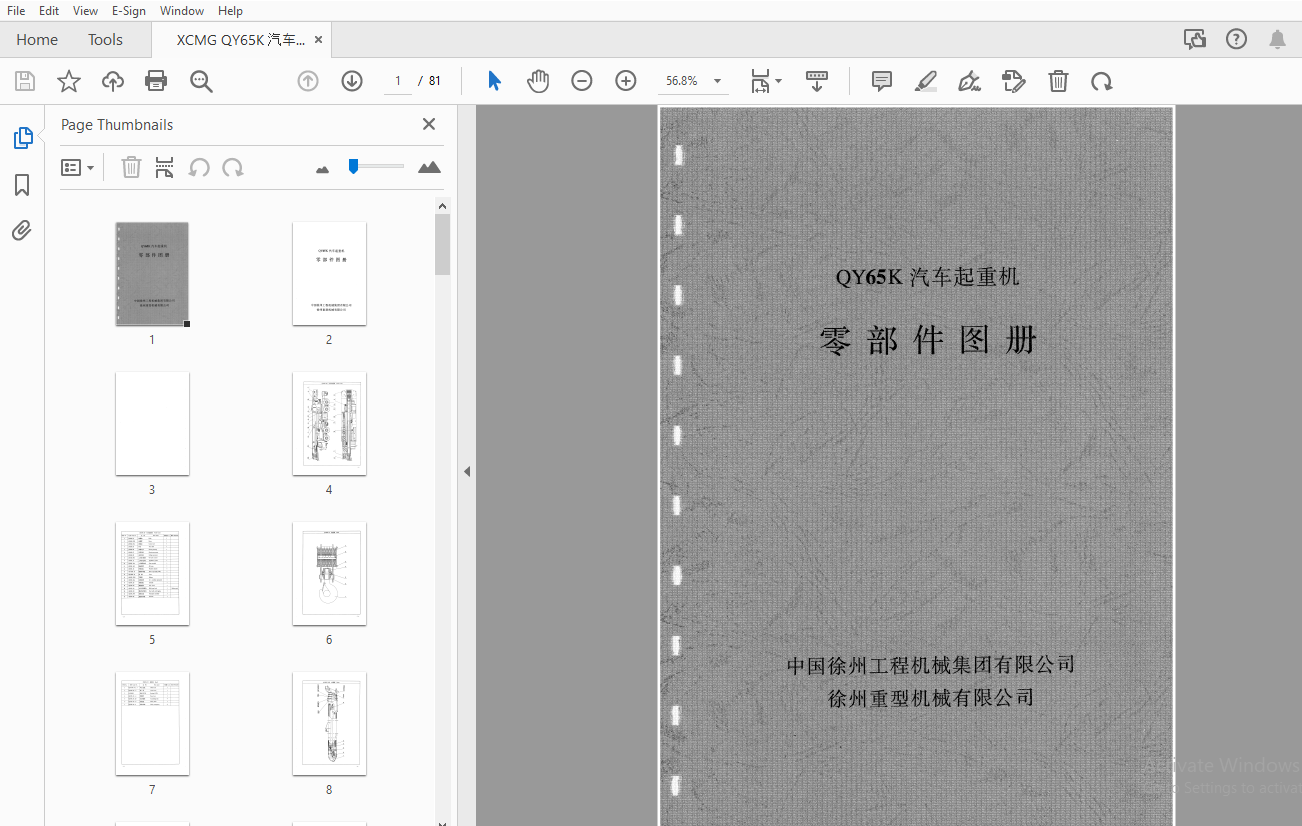Click the upload to cloud icon

tap(113, 81)
